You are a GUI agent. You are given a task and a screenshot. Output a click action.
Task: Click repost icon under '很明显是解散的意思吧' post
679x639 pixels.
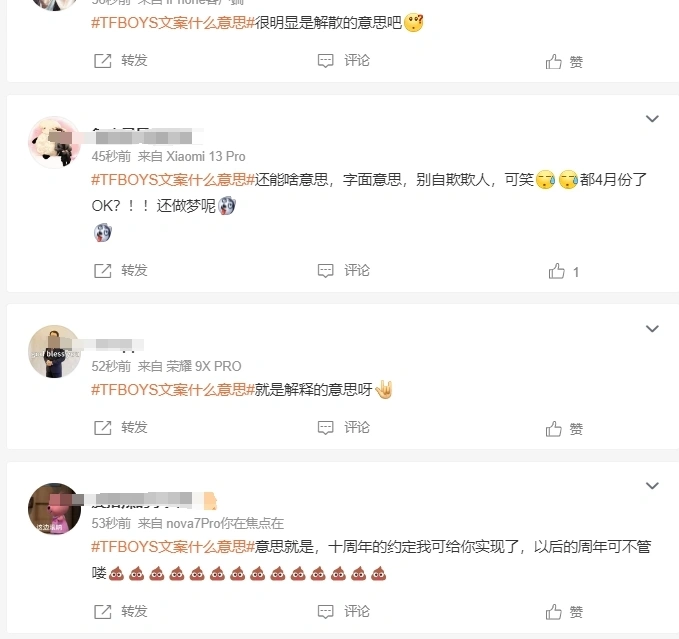click(103, 61)
